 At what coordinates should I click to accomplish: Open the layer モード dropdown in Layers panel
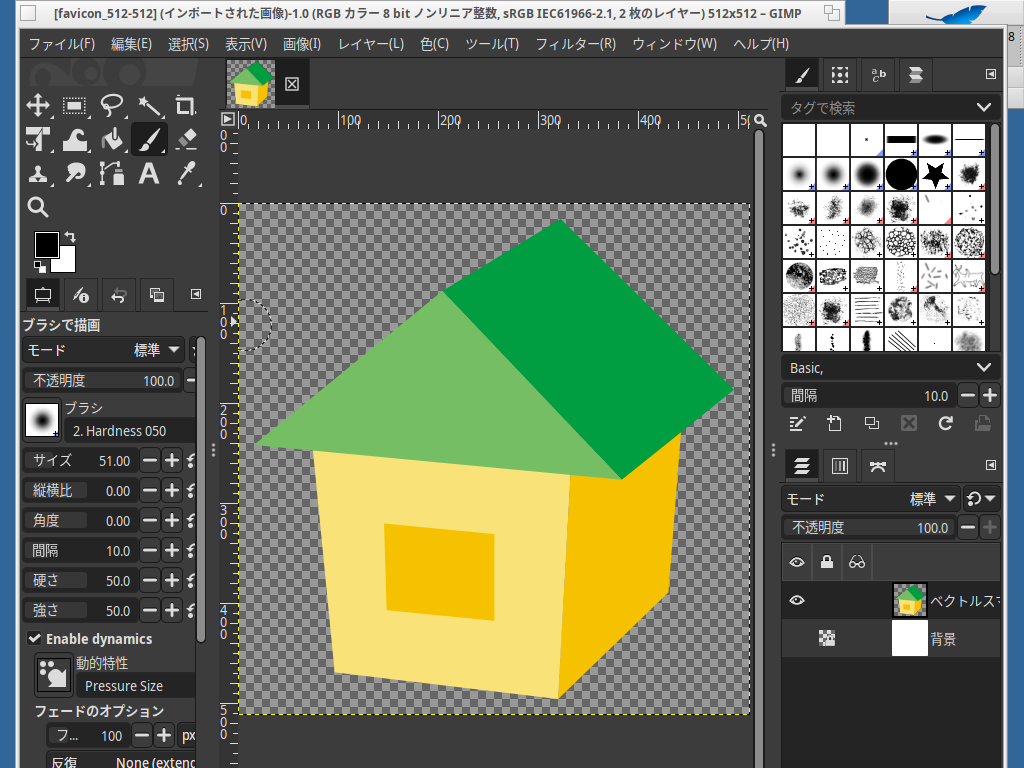871,498
